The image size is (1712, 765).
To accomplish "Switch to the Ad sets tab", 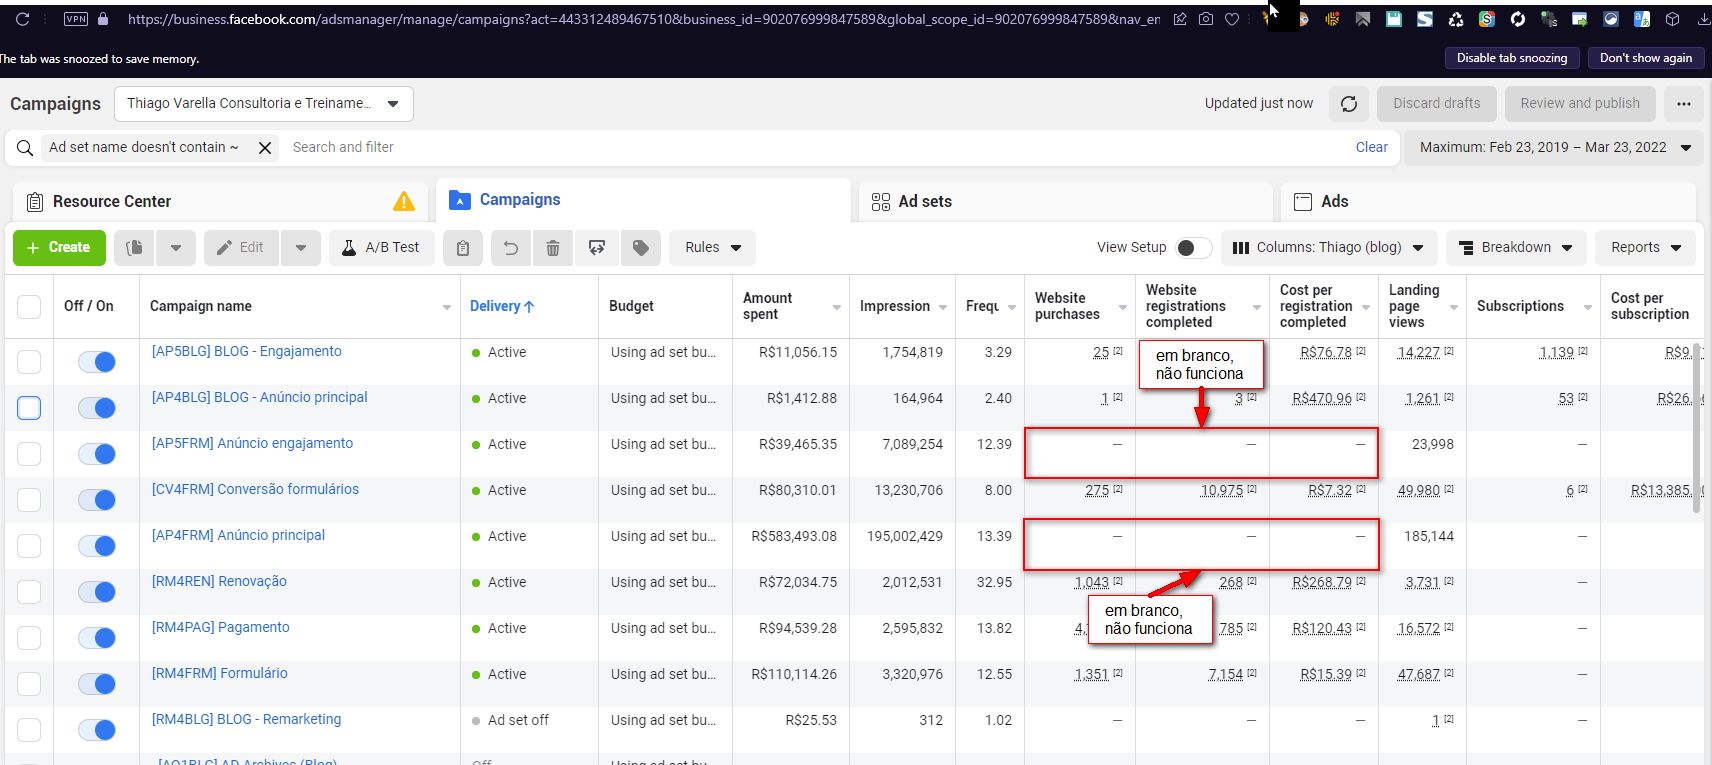I will tap(924, 202).
